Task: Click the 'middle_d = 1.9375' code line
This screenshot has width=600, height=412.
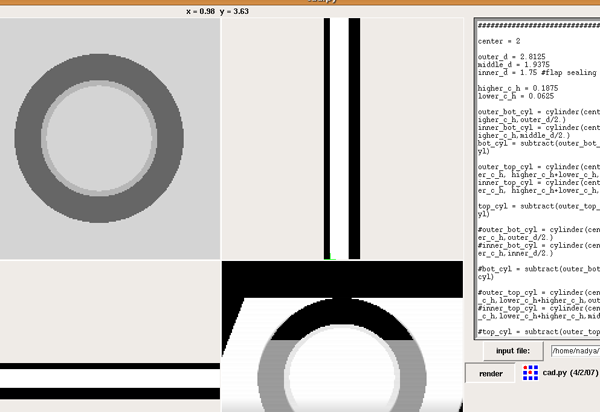Action: 514,65
